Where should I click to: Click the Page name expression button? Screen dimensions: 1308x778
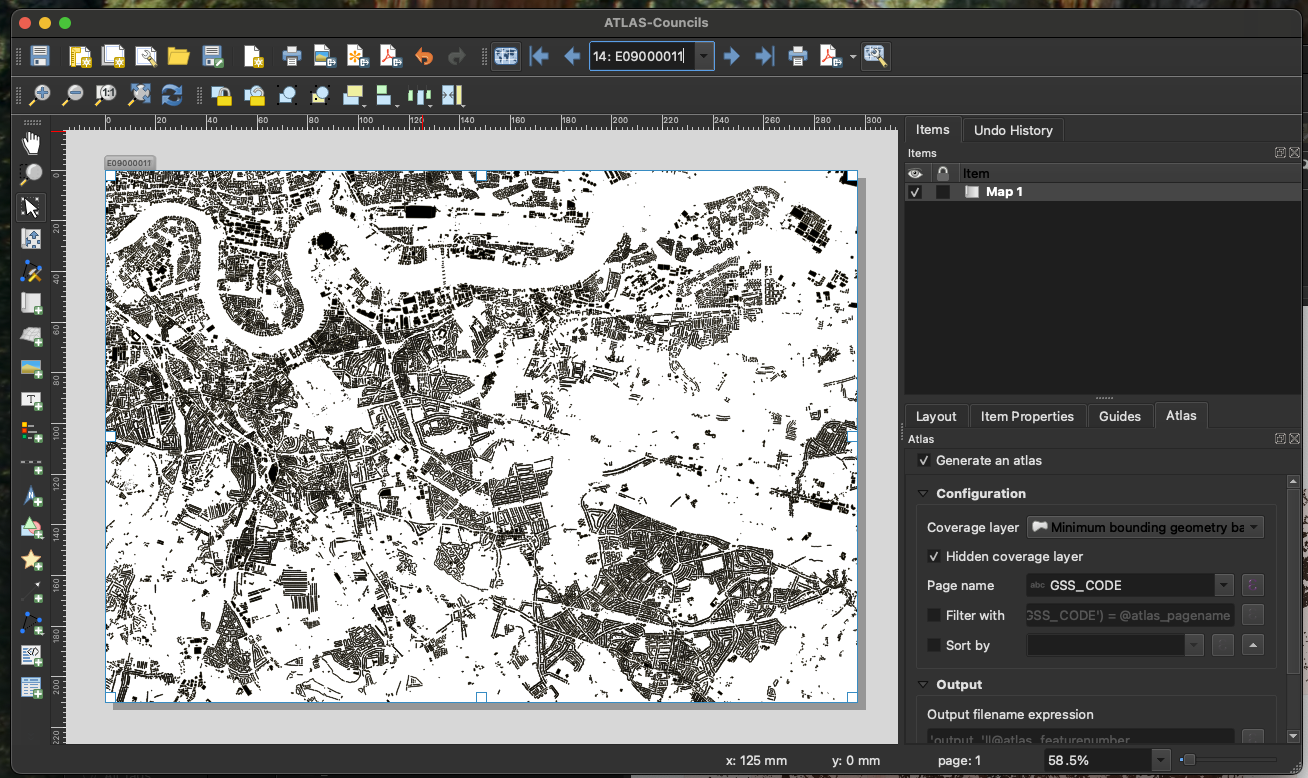tap(1253, 585)
